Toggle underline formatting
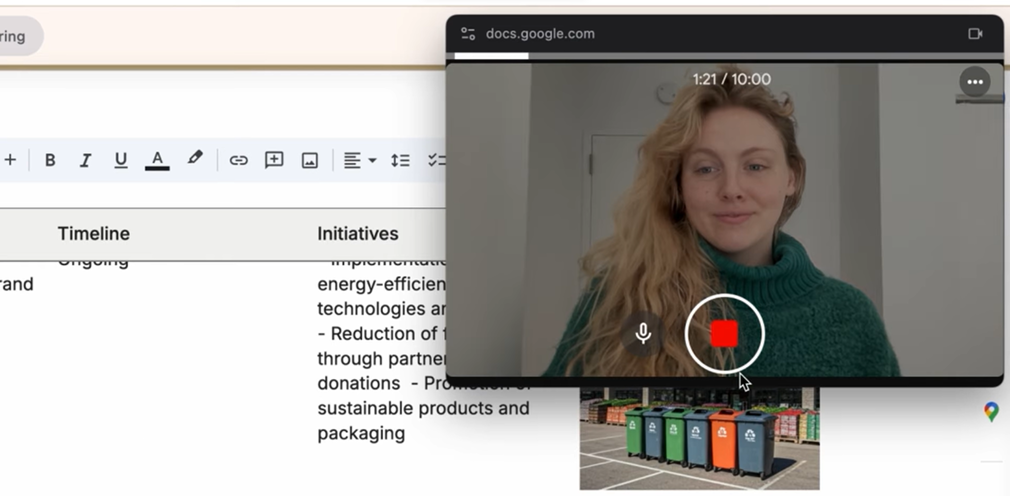The width and height of the screenshot is (1010, 496). pyautogui.click(x=121, y=160)
